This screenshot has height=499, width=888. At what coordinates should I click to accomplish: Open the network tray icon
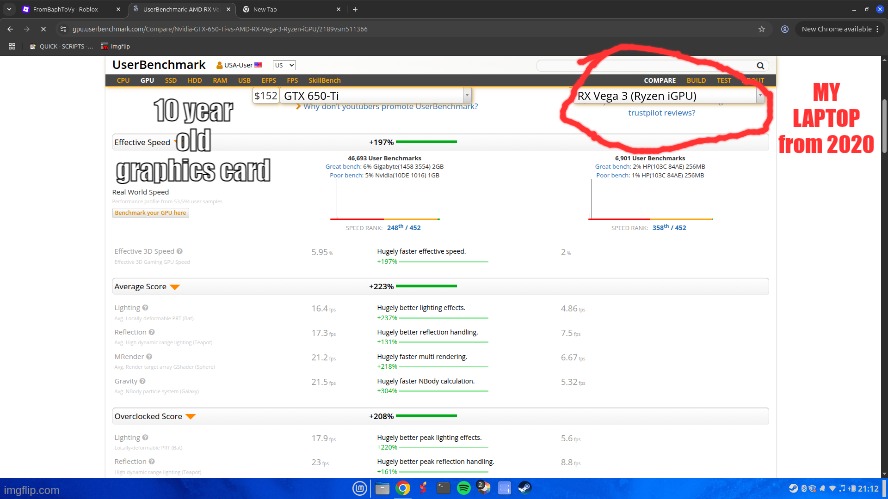coord(832,488)
